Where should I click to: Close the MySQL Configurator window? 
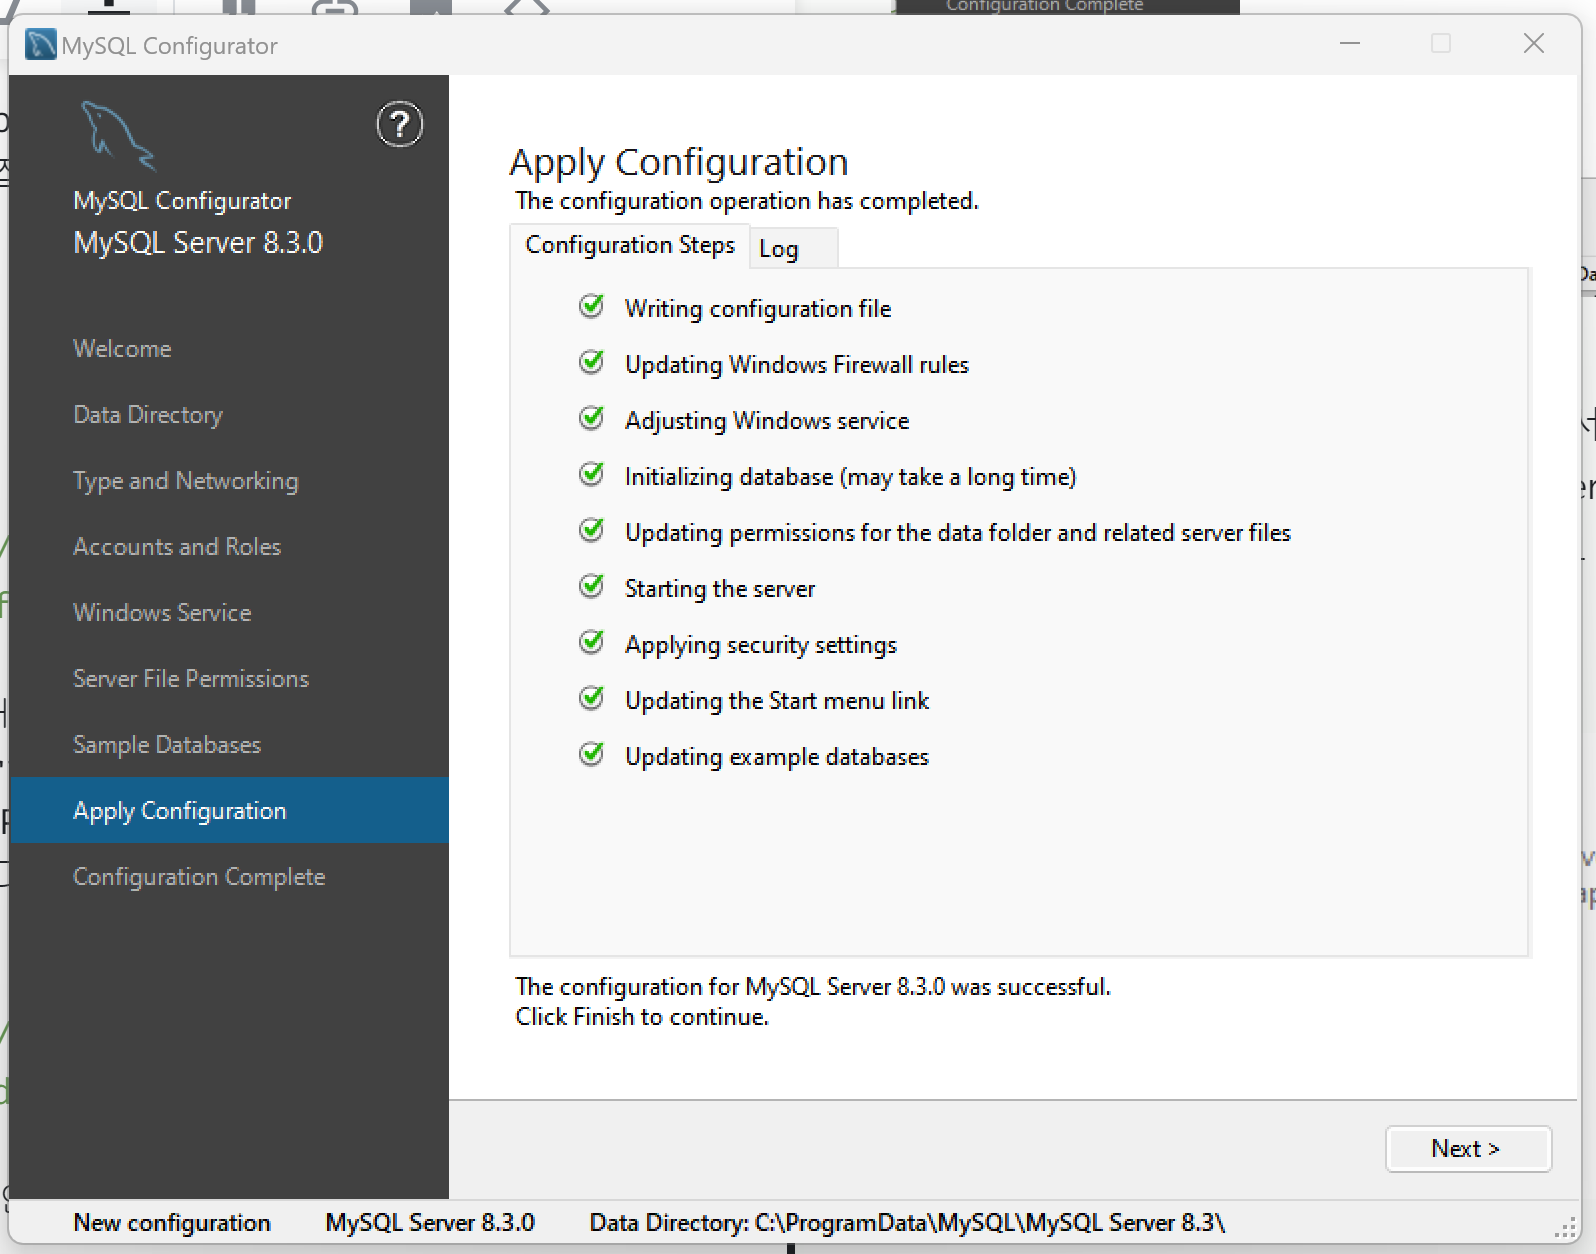pos(1534,43)
